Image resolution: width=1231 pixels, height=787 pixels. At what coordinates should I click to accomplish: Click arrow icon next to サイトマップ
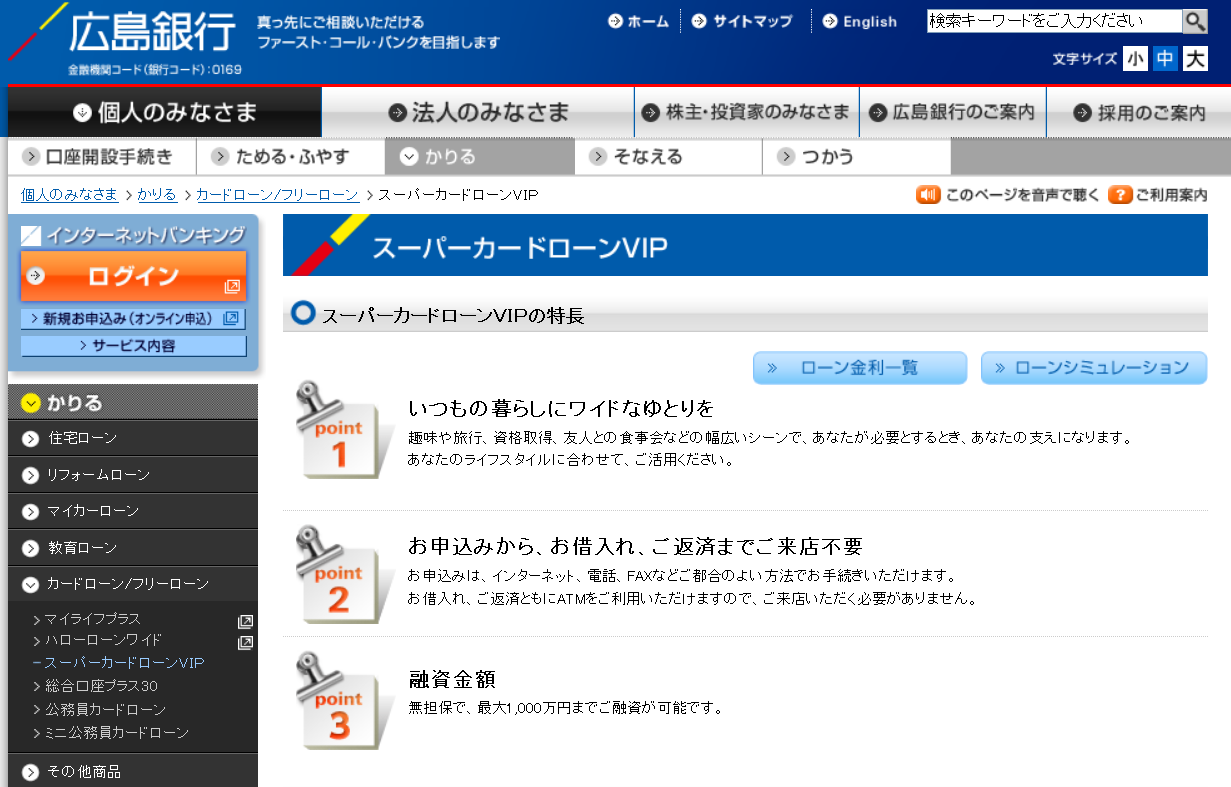tap(699, 21)
